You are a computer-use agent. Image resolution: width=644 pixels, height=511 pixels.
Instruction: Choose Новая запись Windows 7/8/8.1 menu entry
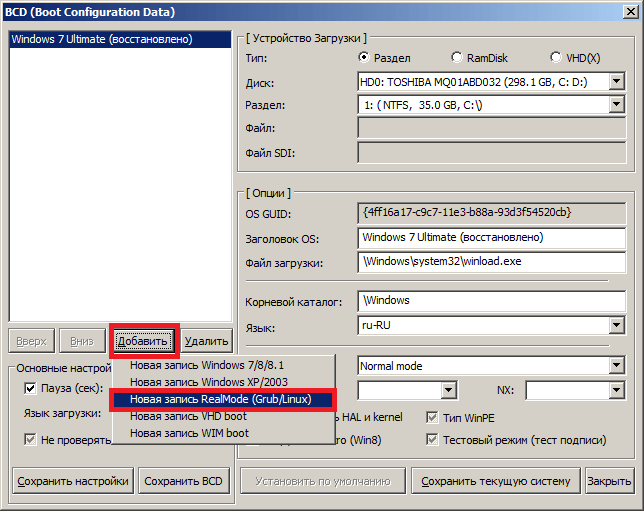(201, 365)
